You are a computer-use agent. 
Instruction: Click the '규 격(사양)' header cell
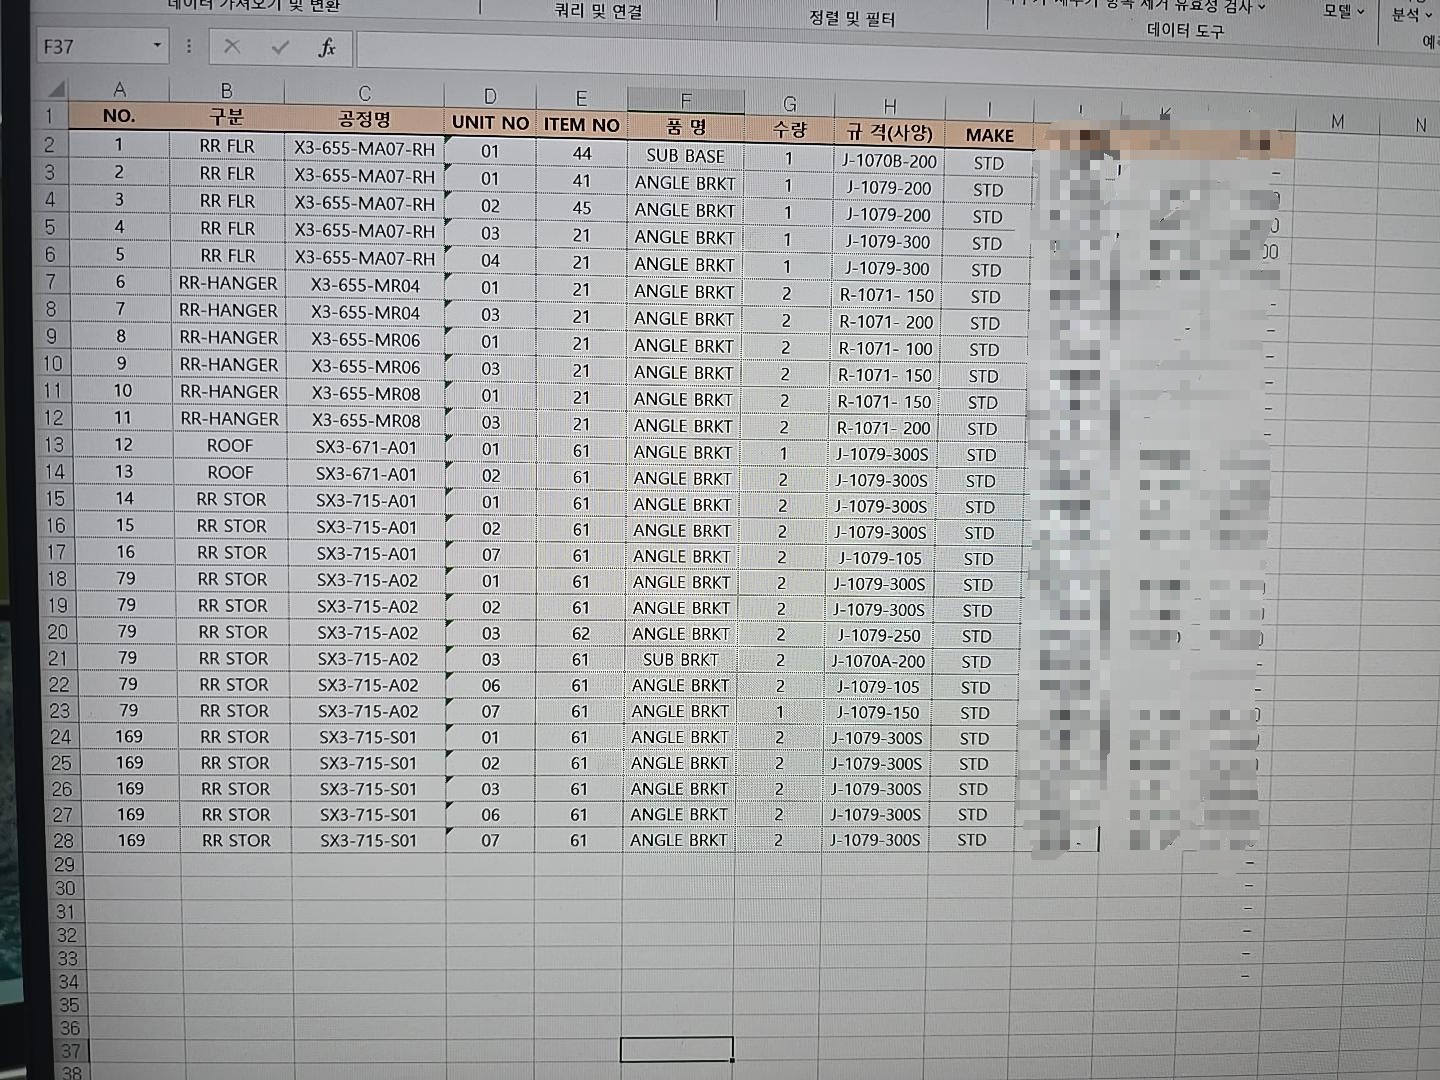coord(889,132)
